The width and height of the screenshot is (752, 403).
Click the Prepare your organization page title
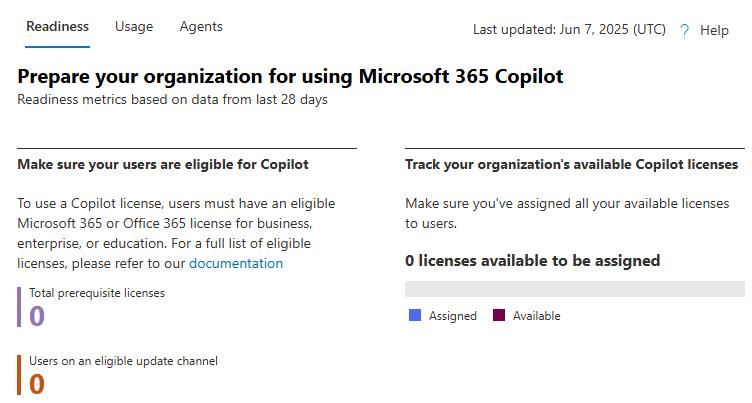[x=291, y=77]
